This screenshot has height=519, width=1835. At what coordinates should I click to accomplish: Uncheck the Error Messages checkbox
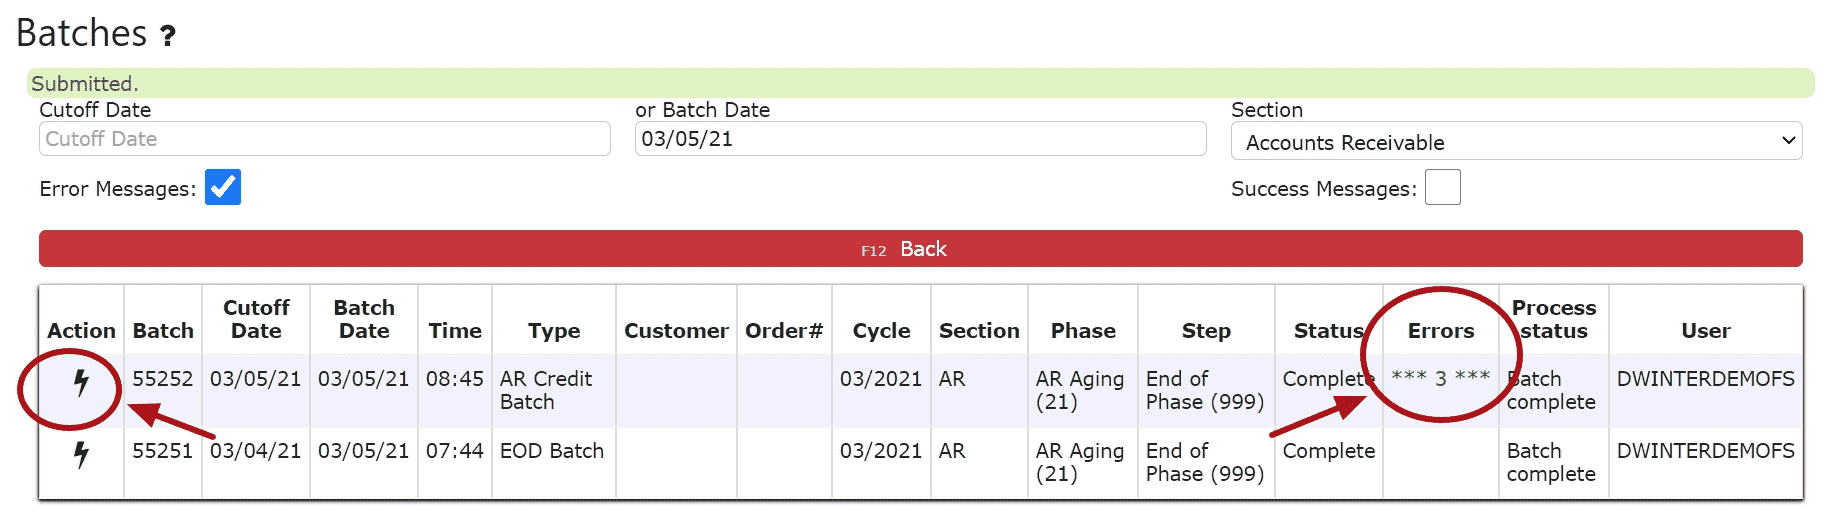coord(223,187)
